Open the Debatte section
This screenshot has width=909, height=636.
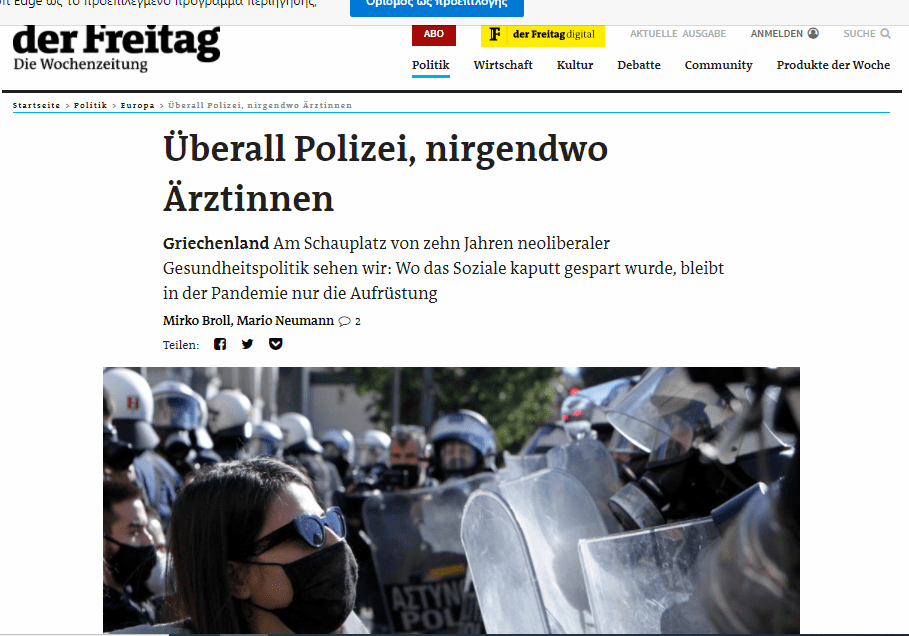[639, 65]
